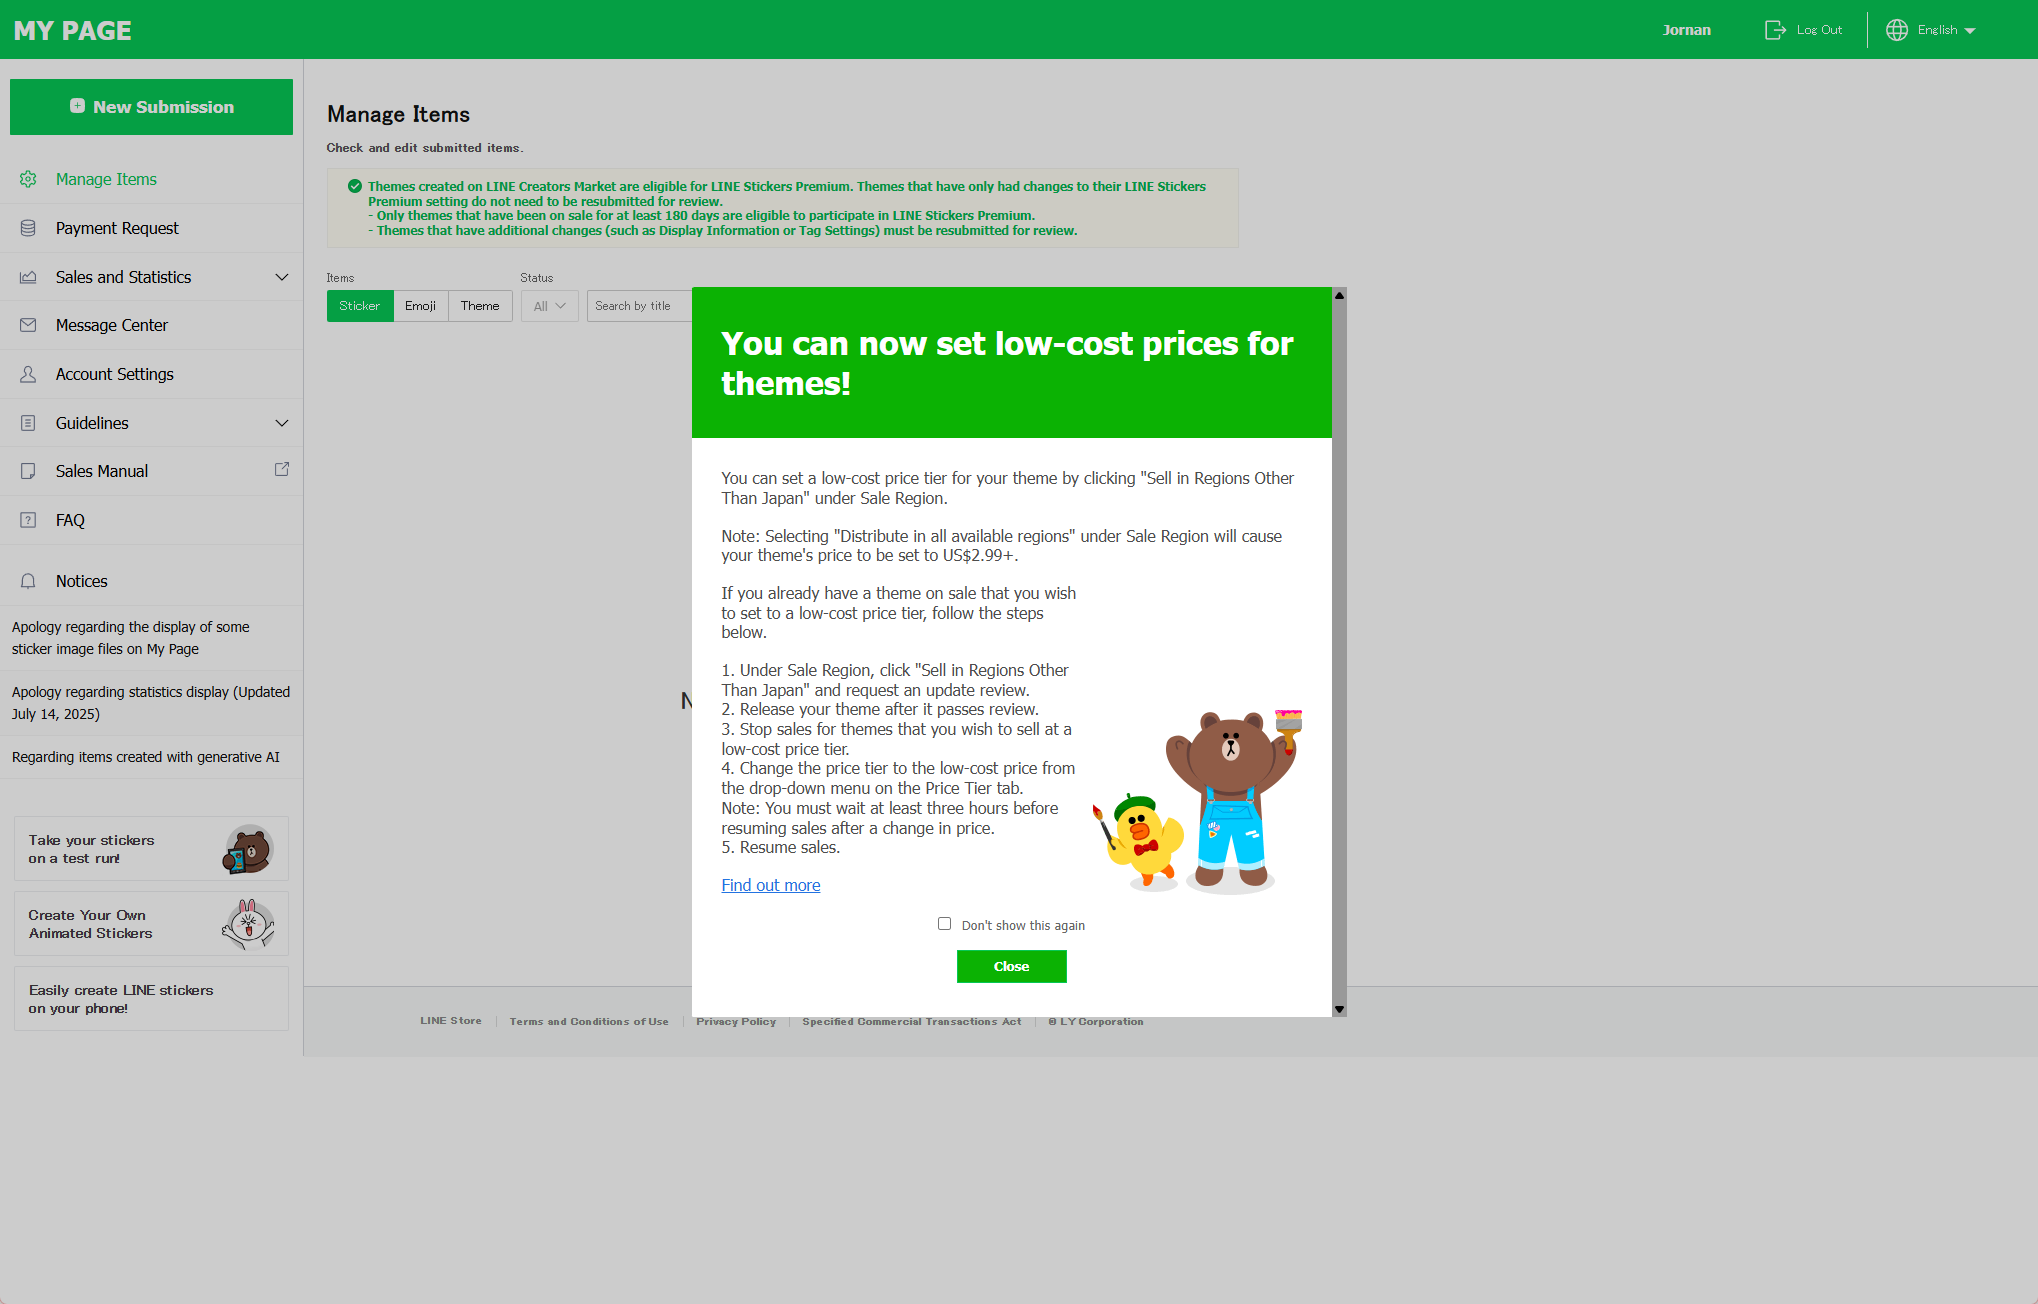Screen dimensions: 2038x1304
Task: Open Payment Request in sidebar
Action: tap(151, 228)
